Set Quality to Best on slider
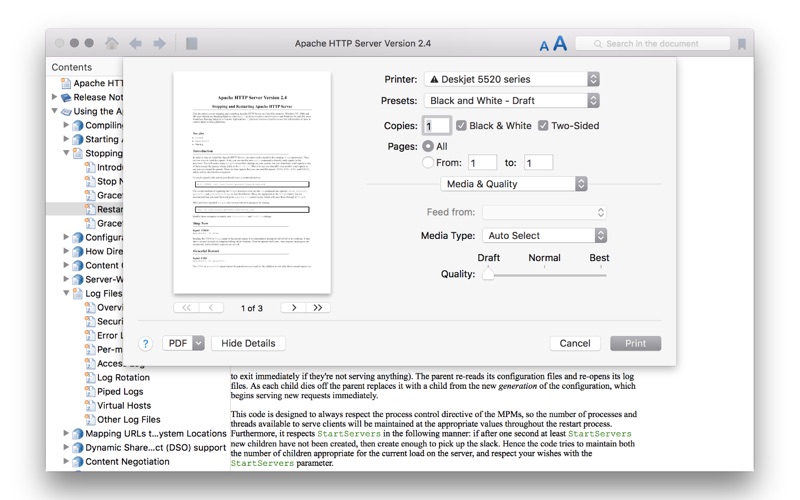Screen dimensions: 800x500 pyautogui.click(x=601, y=275)
